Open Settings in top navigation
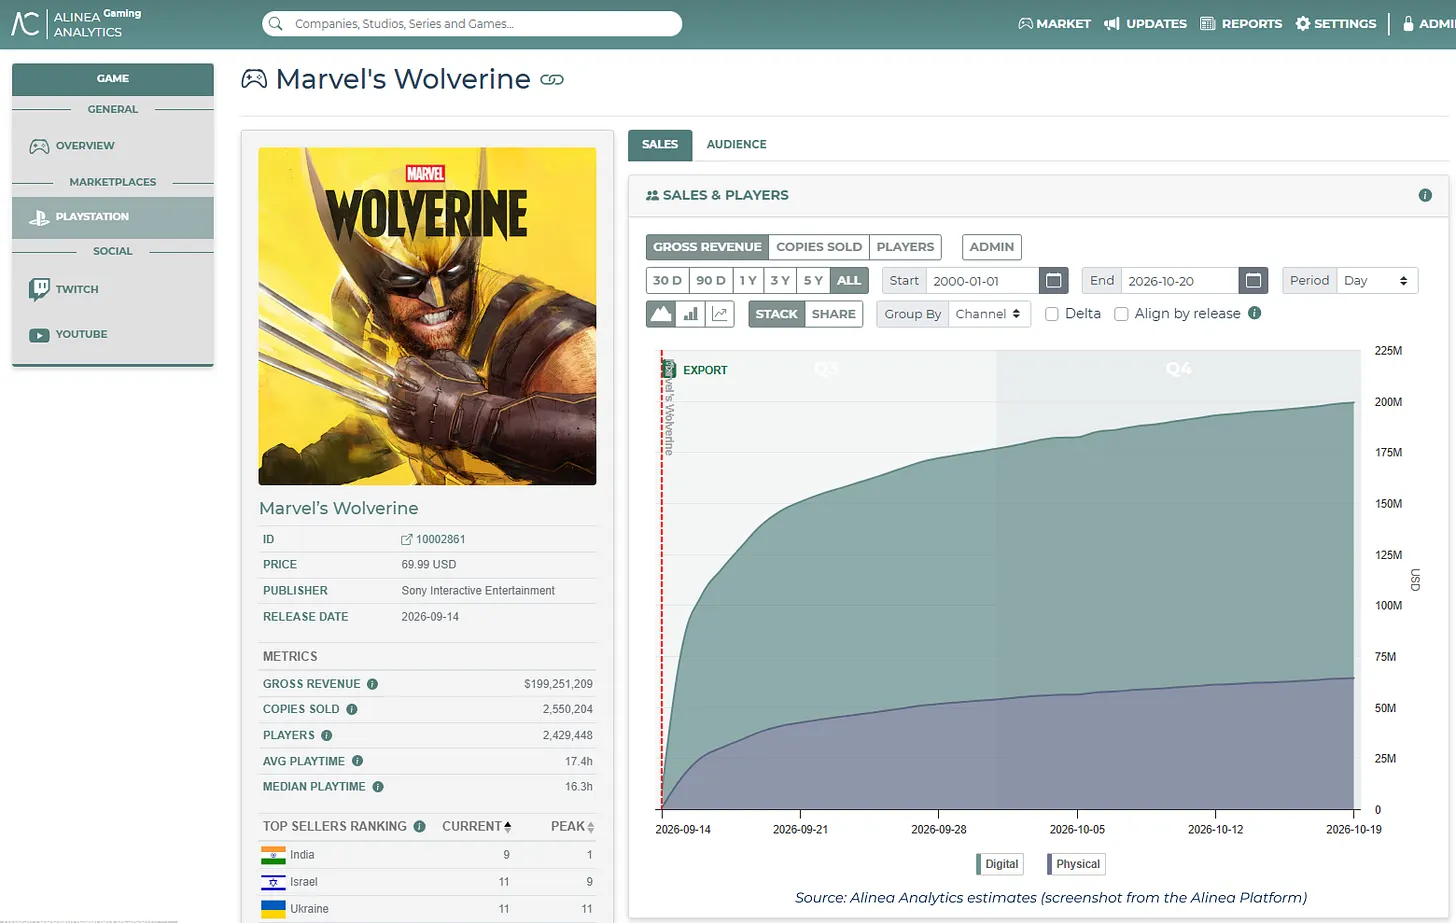This screenshot has height=923, width=1456. [1336, 23]
